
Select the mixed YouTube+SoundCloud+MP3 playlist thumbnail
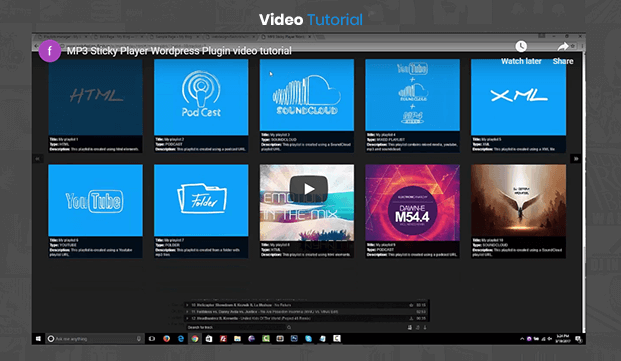point(412,95)
